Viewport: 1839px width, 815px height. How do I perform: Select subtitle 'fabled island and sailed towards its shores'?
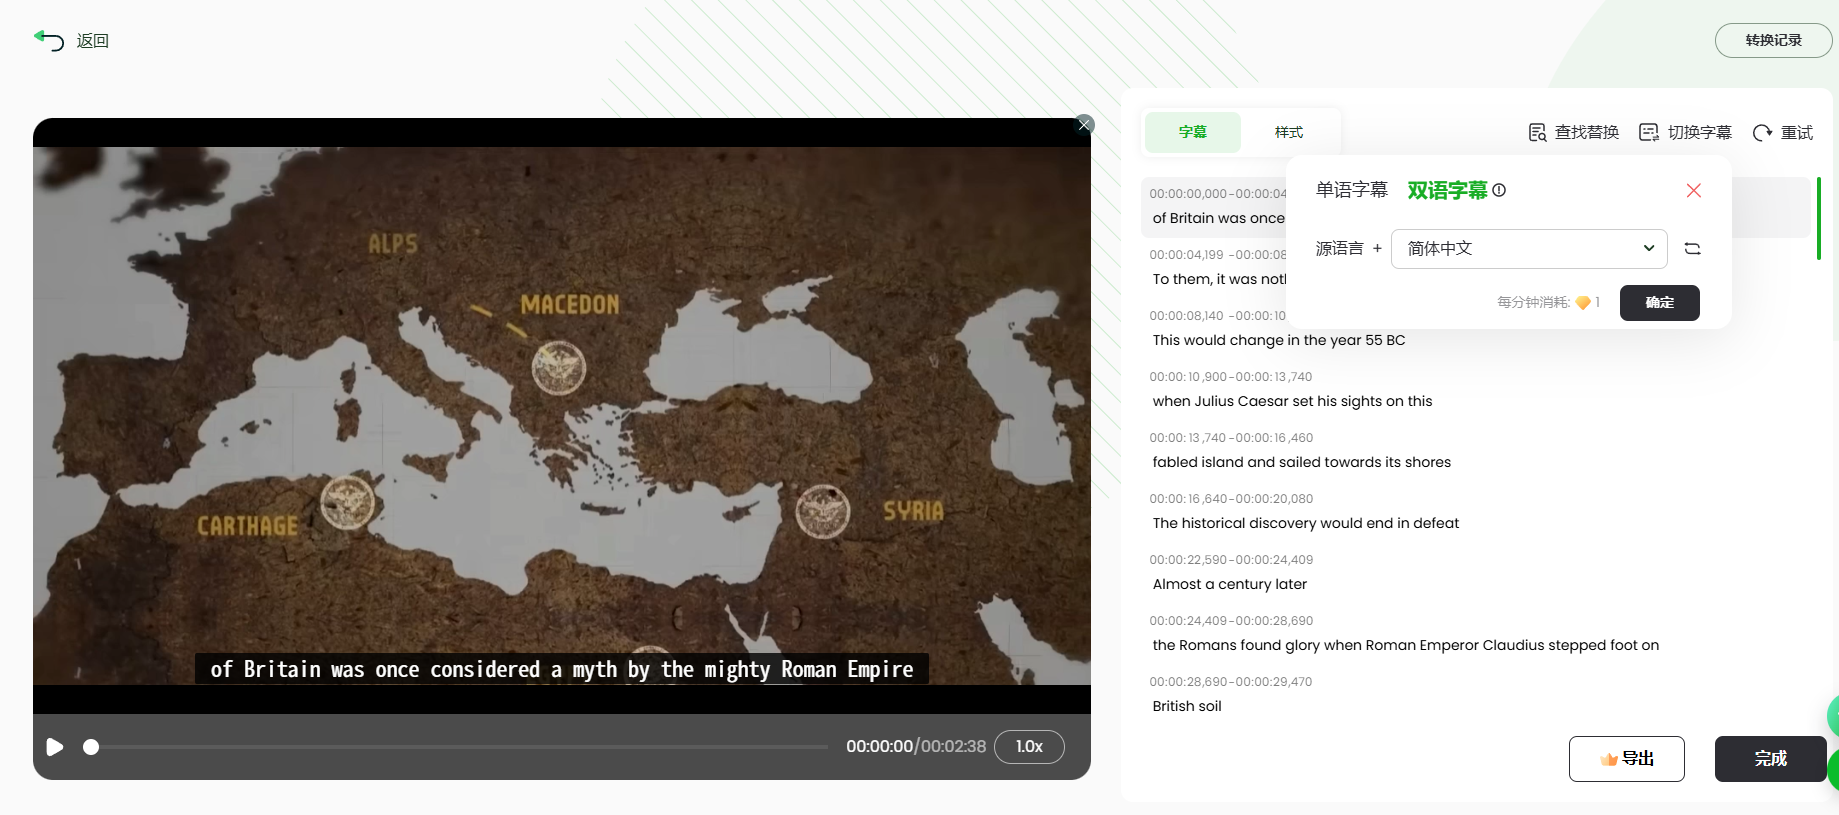pyautogui.click(x=1301, y=462)
